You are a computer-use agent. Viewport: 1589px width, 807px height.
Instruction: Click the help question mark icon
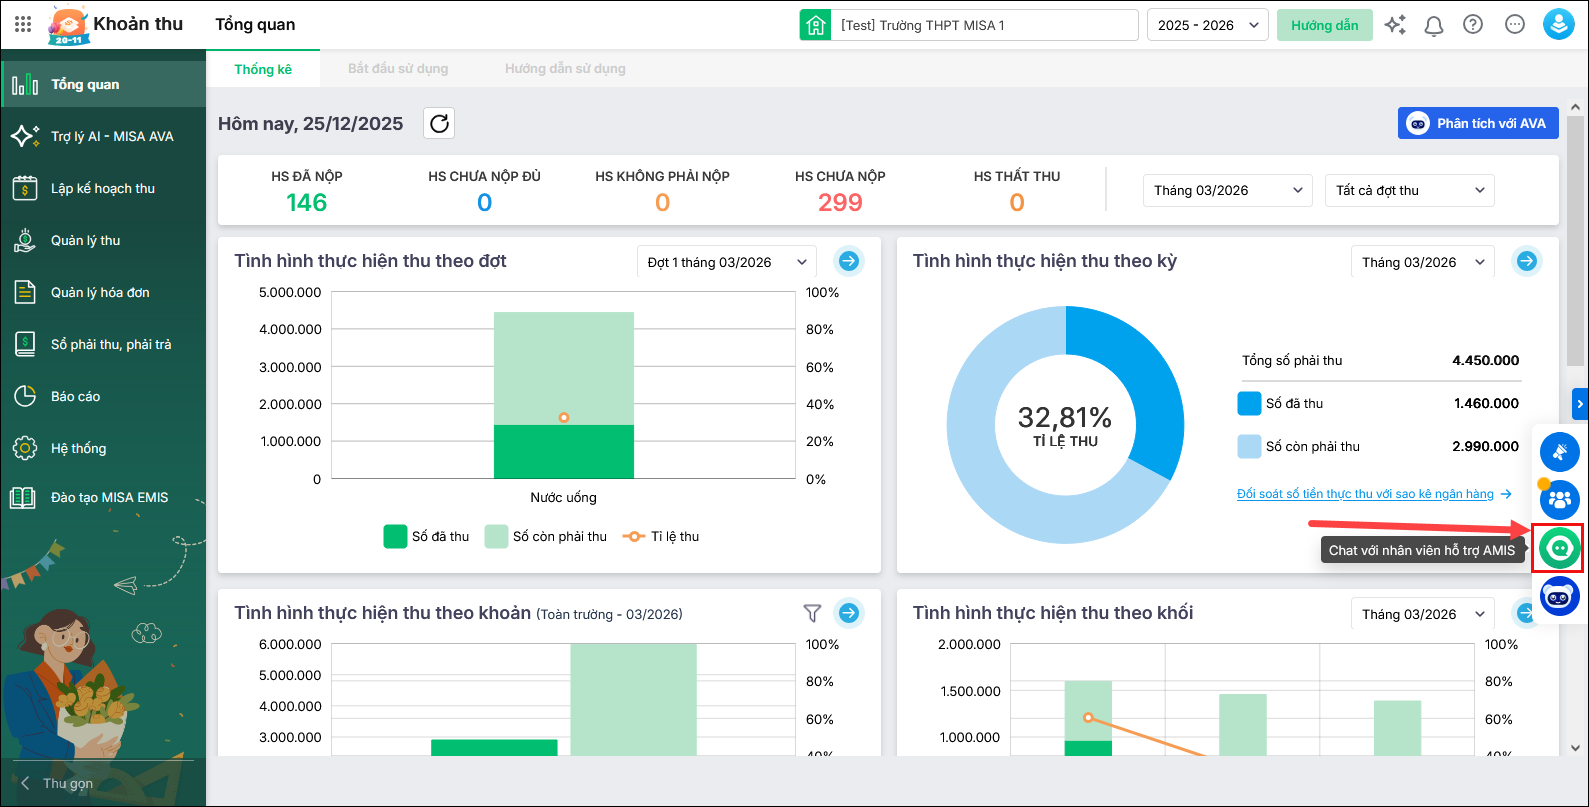coord(1473,25)
